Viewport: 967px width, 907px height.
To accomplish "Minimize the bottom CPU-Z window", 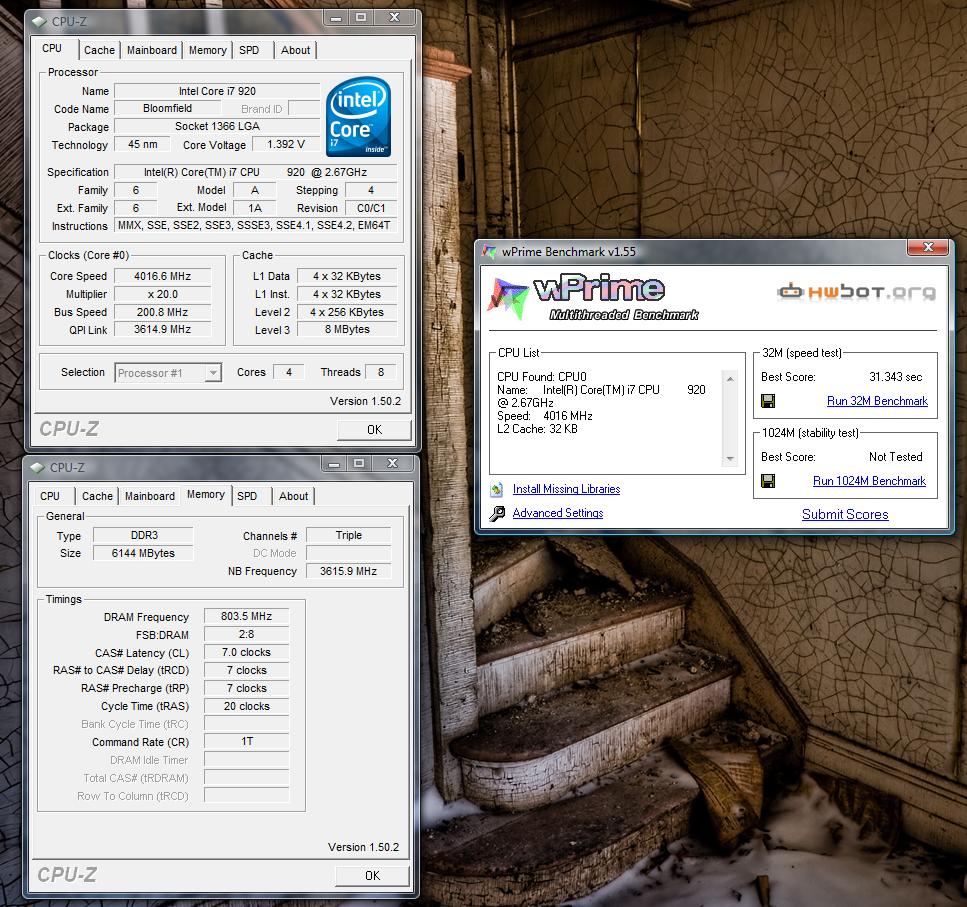I will [x=334, y=464].
